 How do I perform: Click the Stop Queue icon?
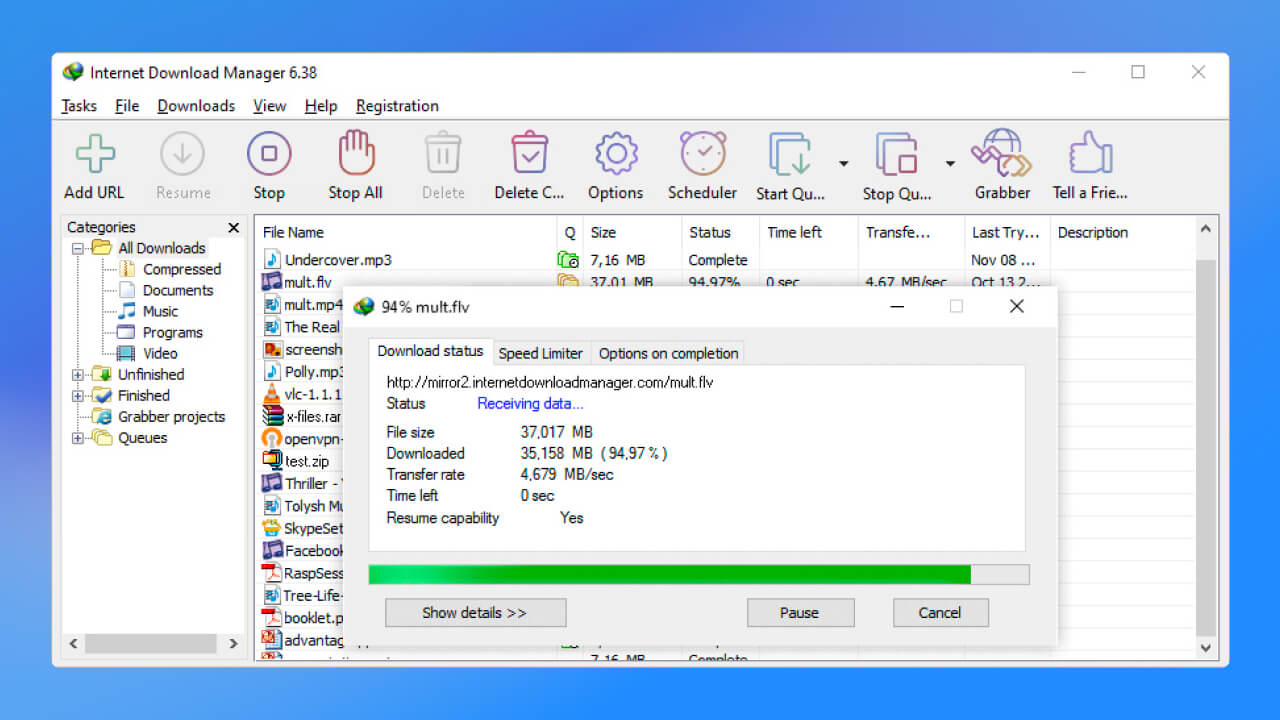(x=897, y=154)
